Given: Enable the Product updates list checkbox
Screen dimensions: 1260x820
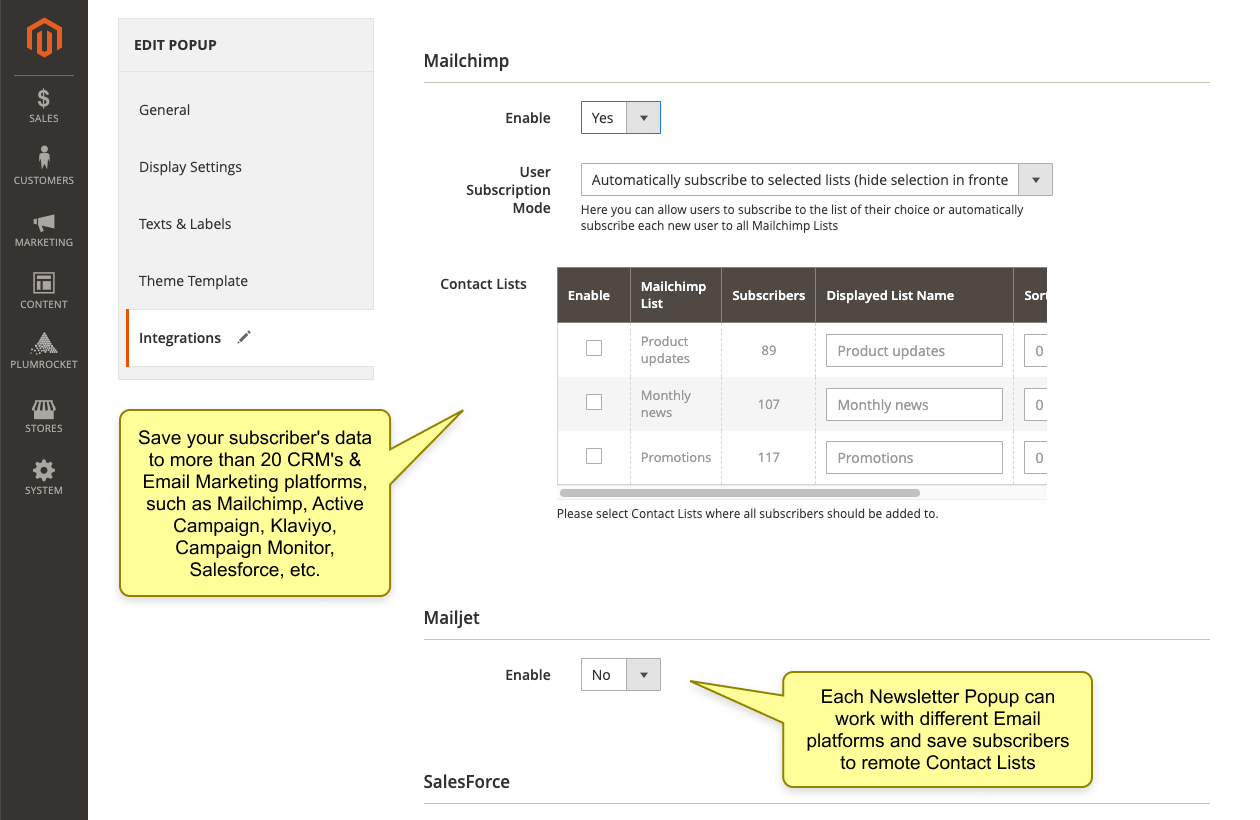Looking at the screenshot, I should click(x=594, y=348).
